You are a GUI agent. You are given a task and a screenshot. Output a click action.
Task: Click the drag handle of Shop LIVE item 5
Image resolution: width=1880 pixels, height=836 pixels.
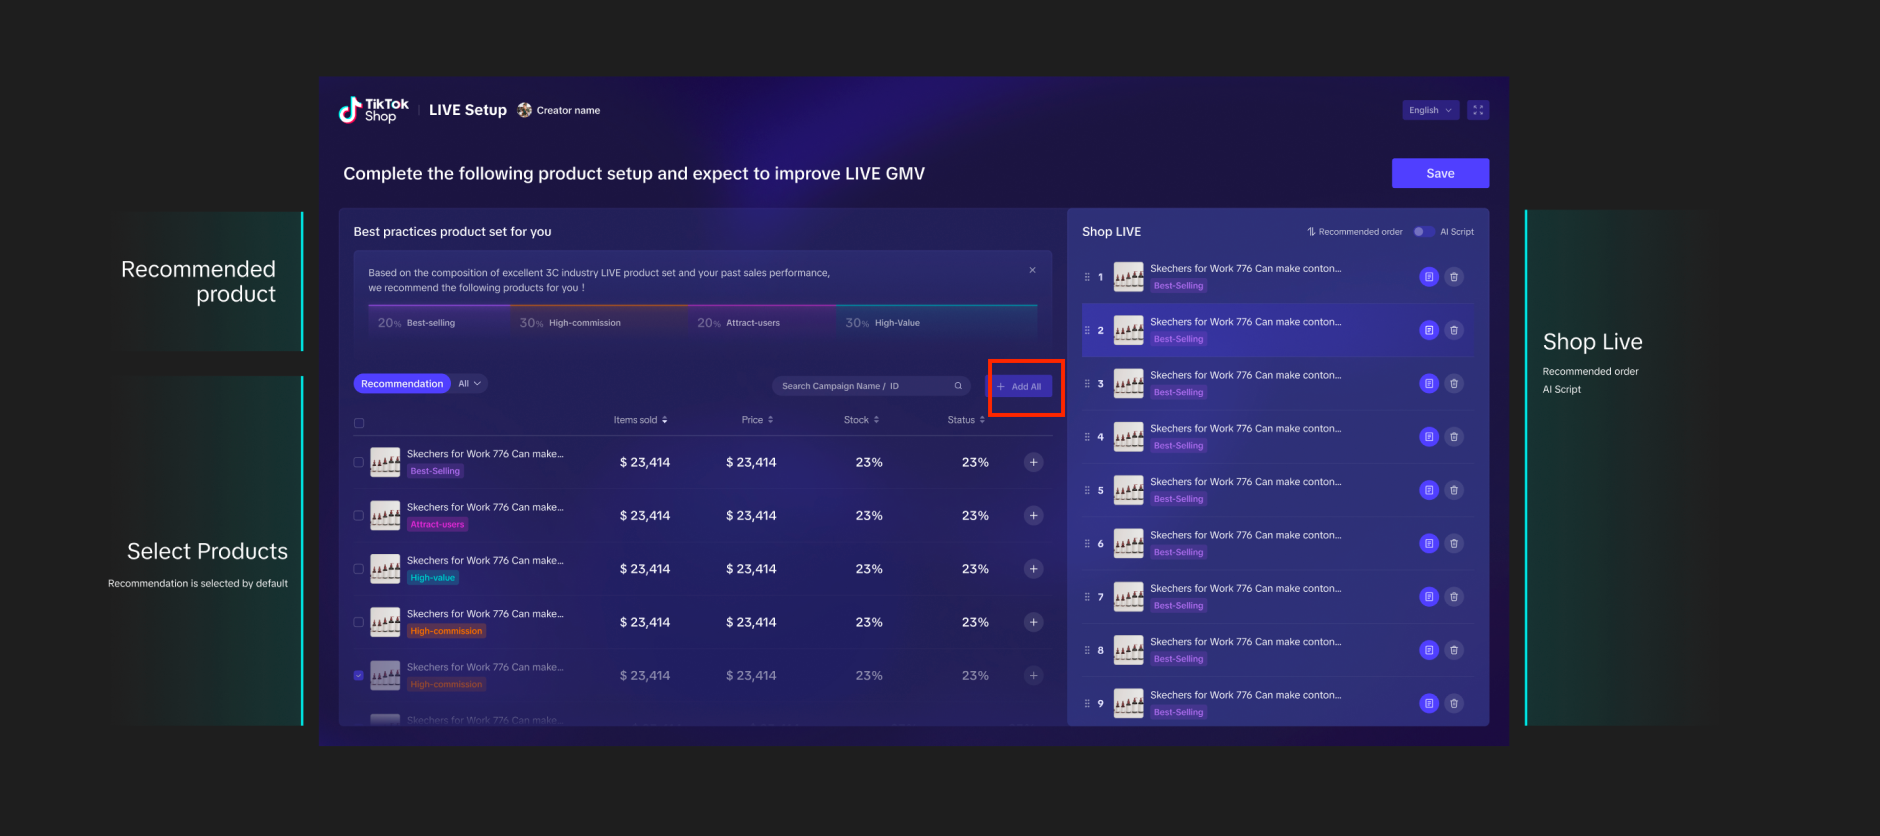[x=1087, y=490]
